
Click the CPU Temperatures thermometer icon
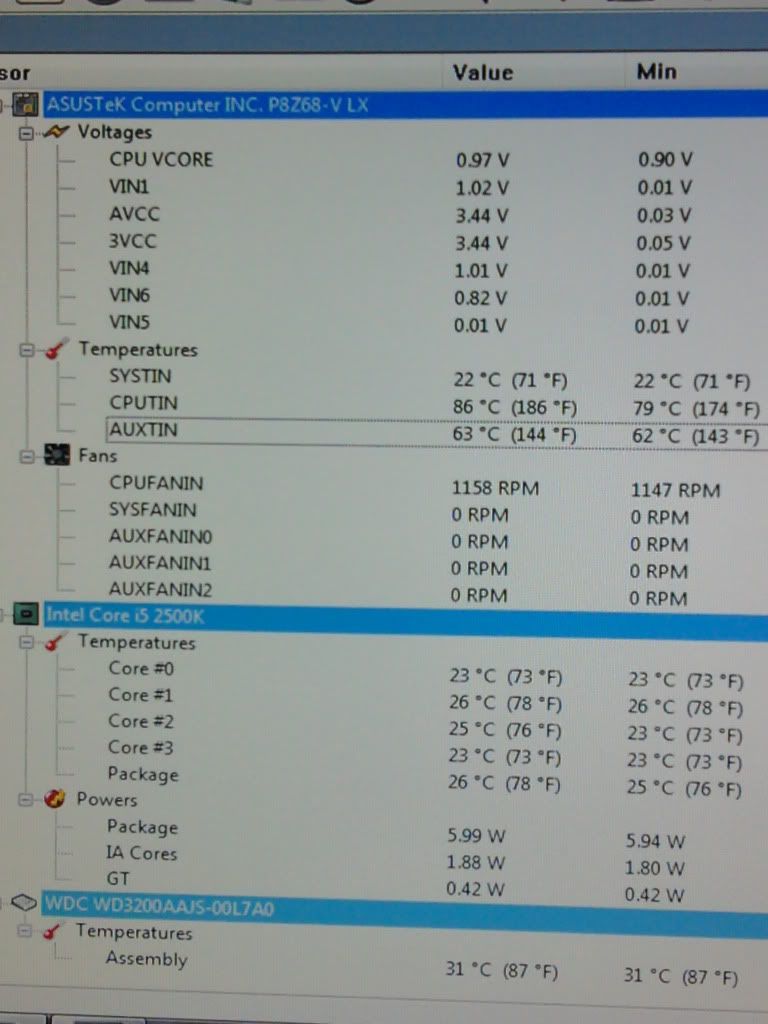point(54,642)
